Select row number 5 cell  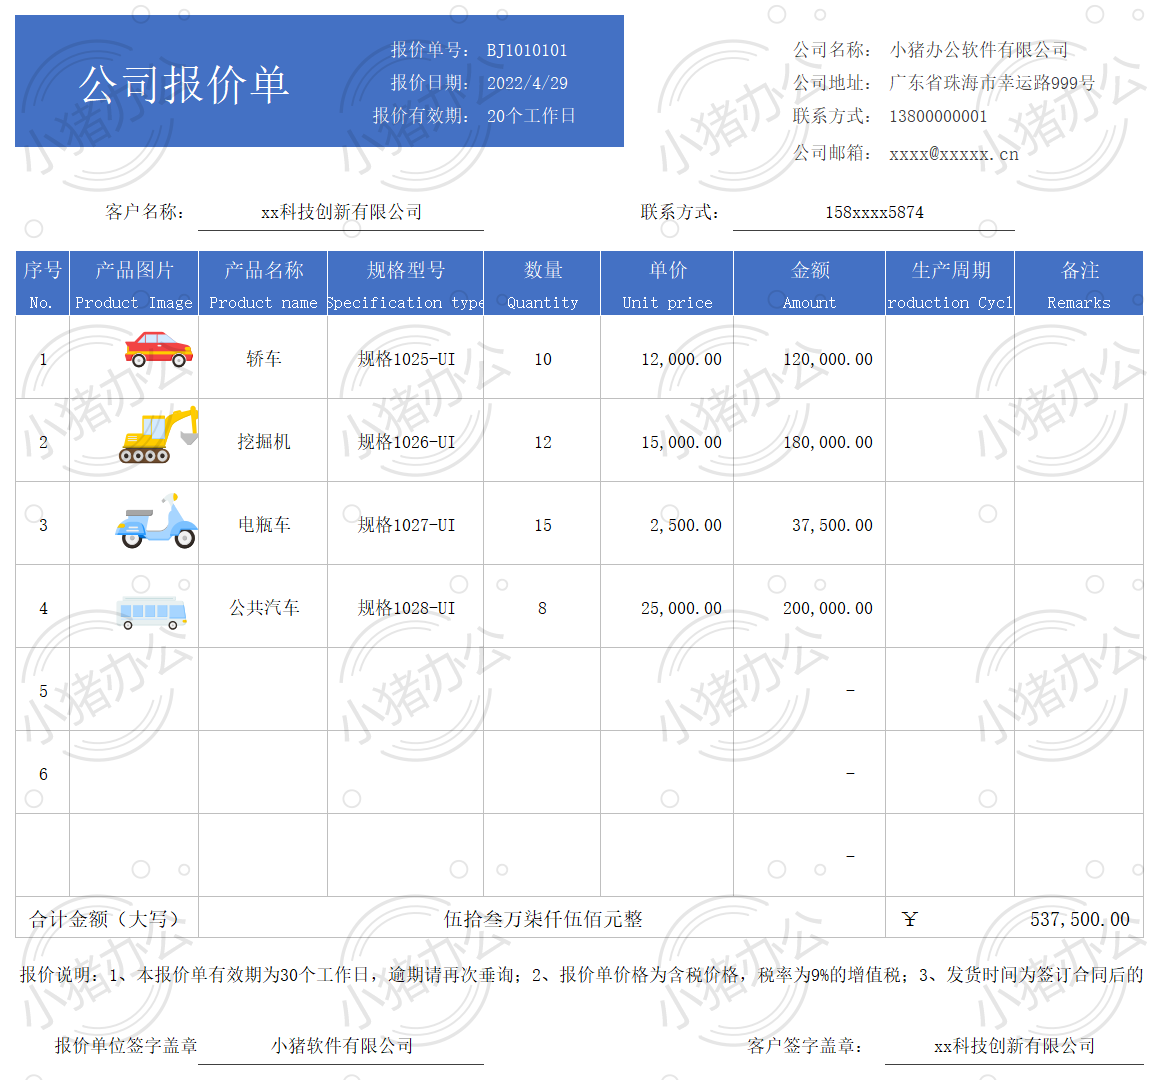(43, 690)
